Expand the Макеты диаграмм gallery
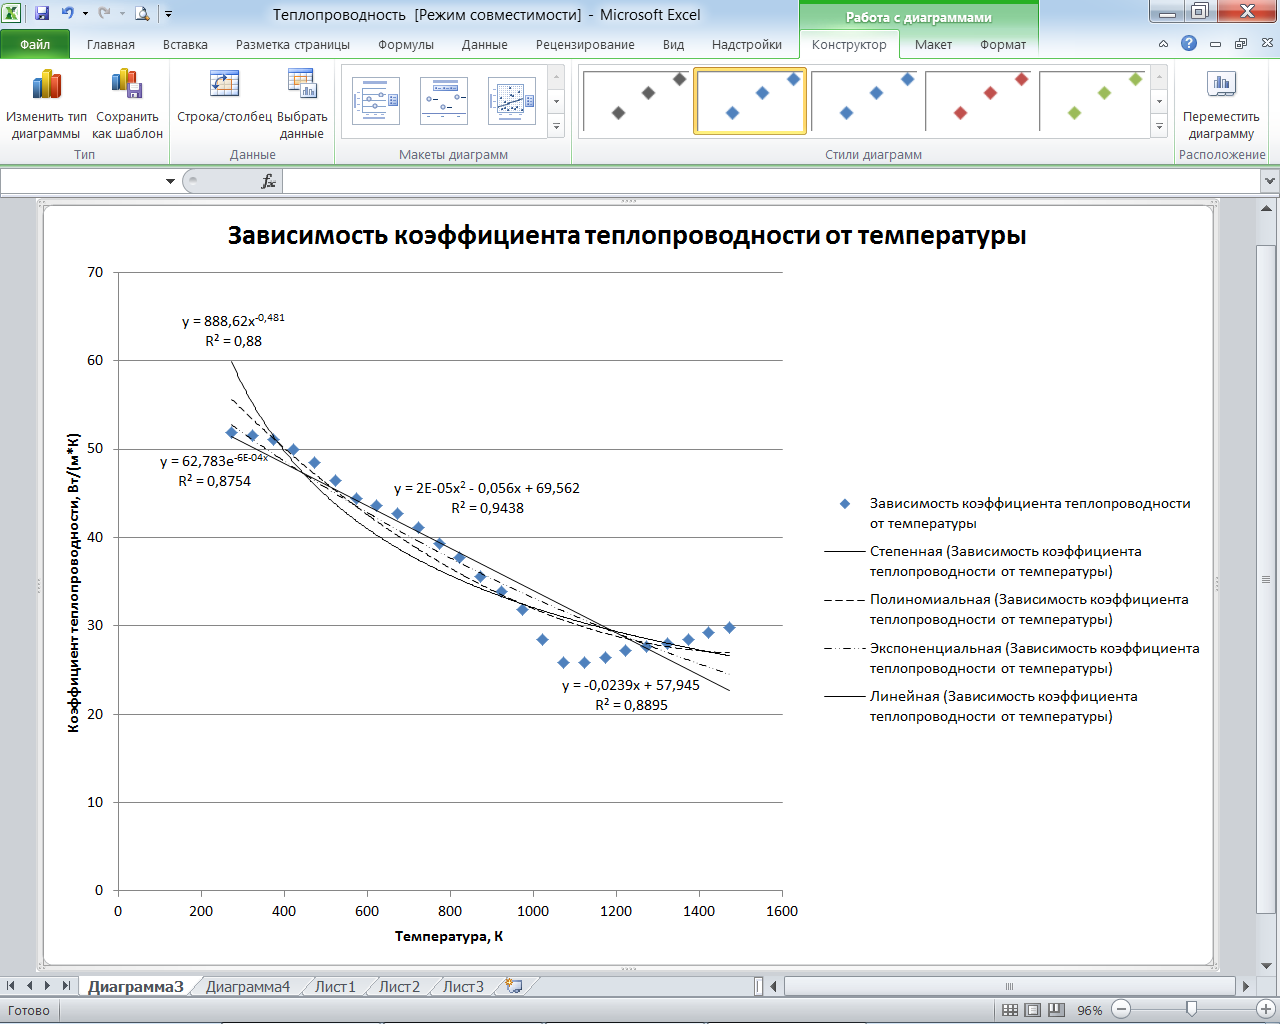 click(x=556, y=127)
